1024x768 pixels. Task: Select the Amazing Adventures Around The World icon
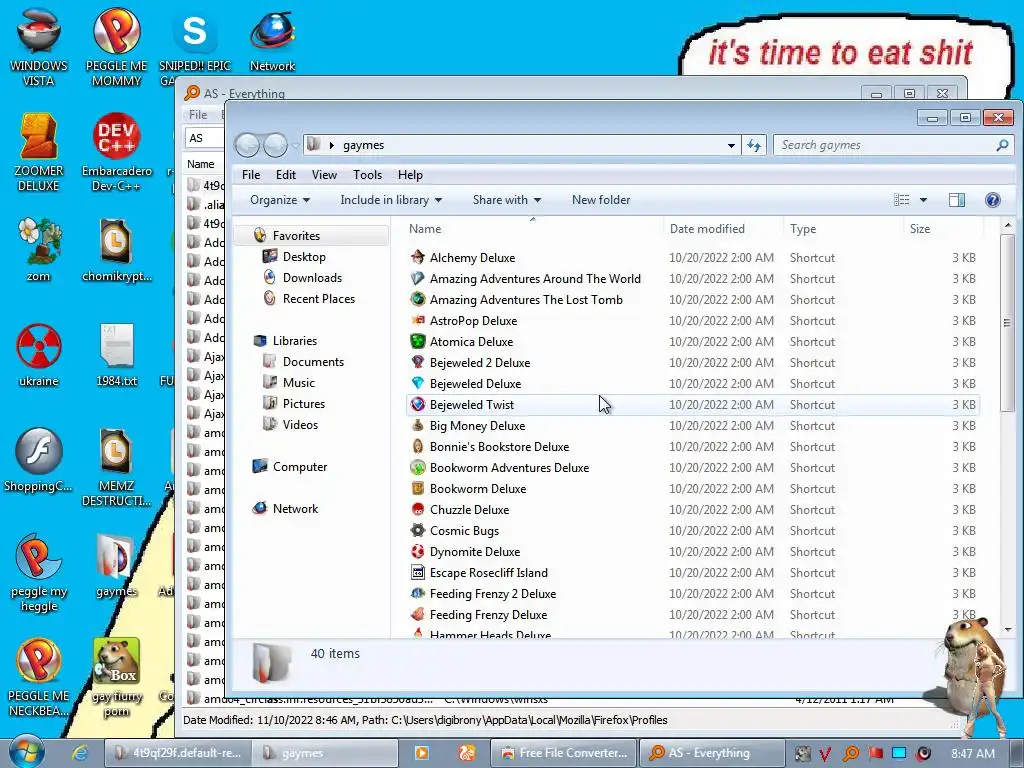417,278
